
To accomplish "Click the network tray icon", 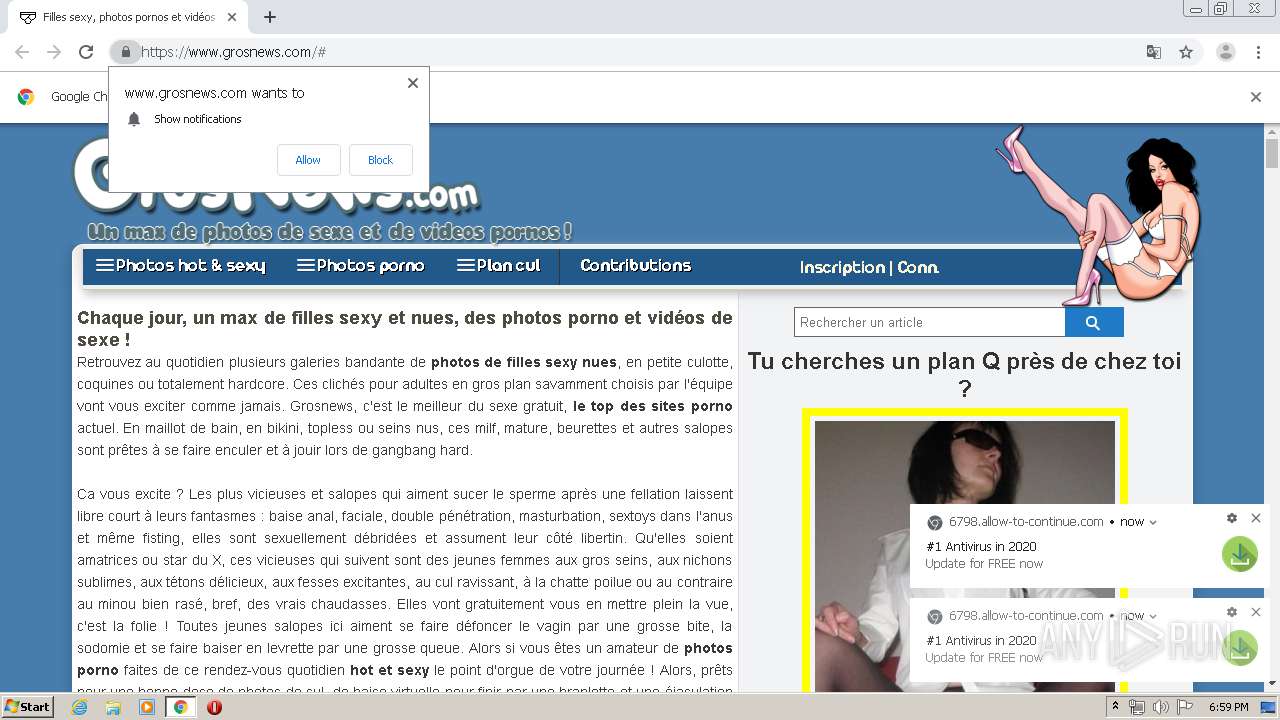I will coord(1137,707).
